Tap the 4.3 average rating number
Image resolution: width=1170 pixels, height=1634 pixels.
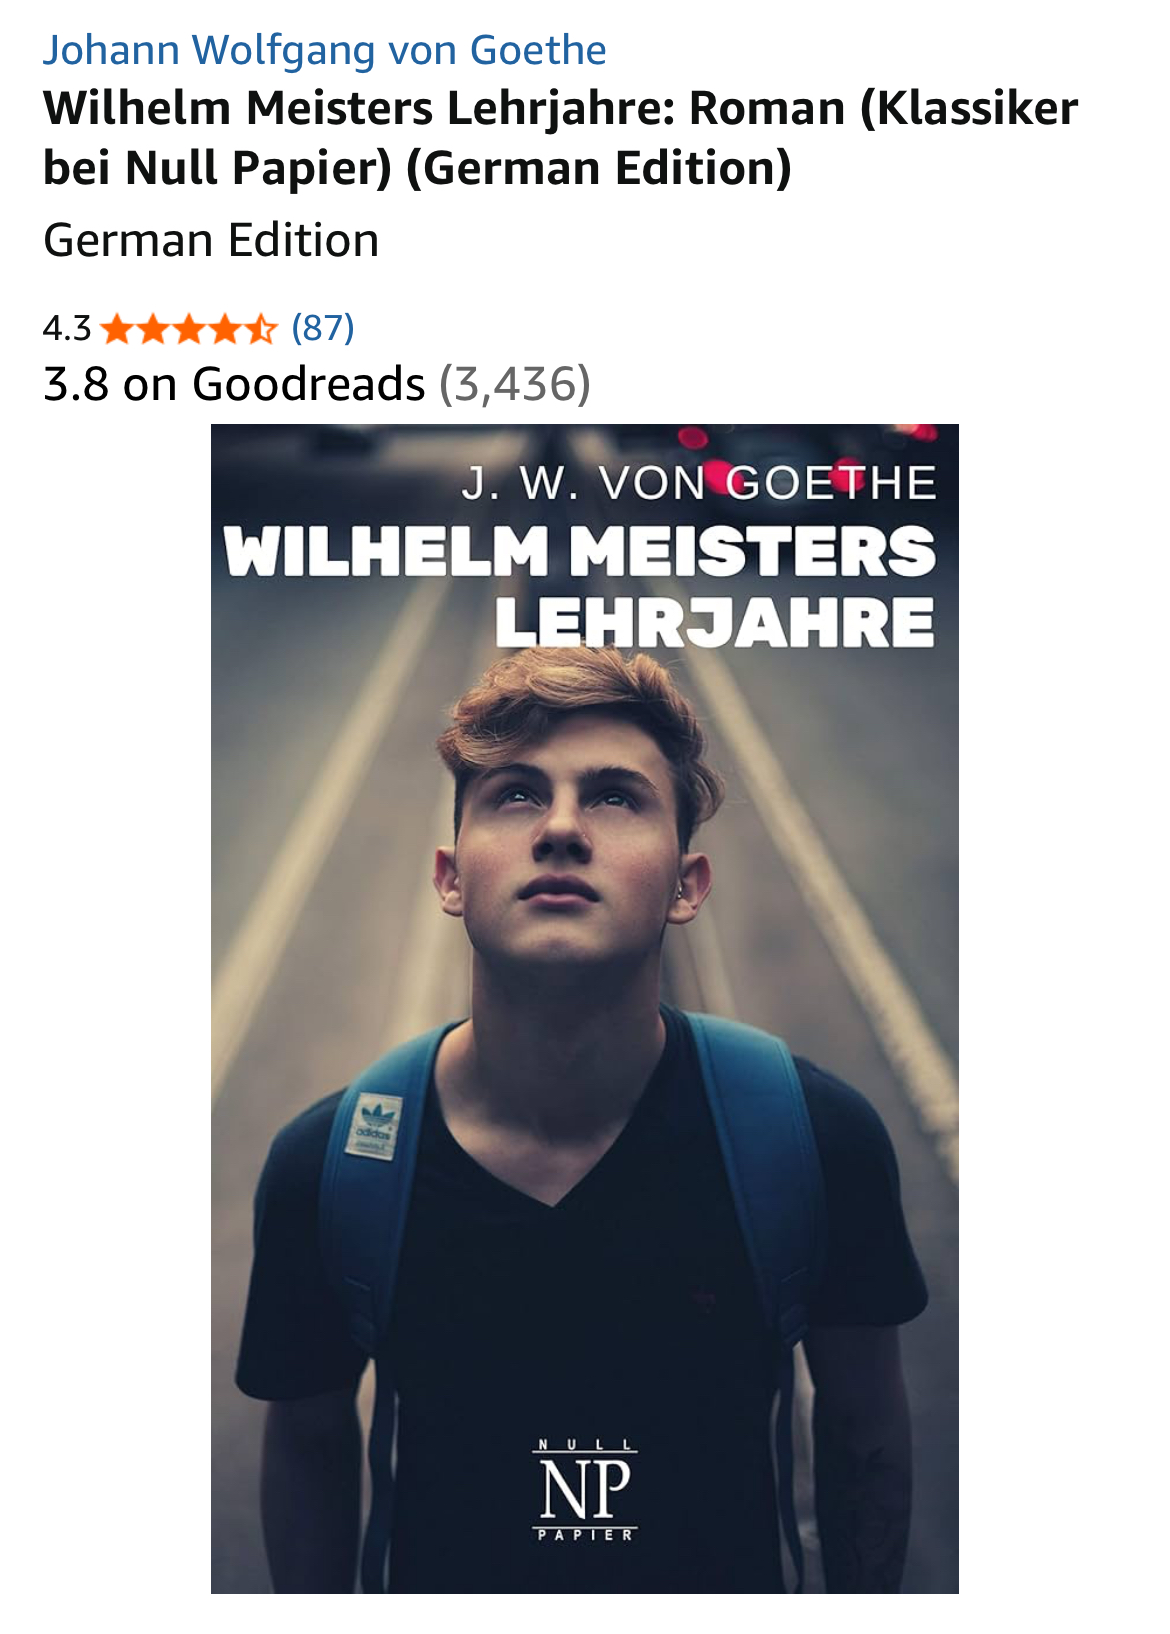coord(66,328)
